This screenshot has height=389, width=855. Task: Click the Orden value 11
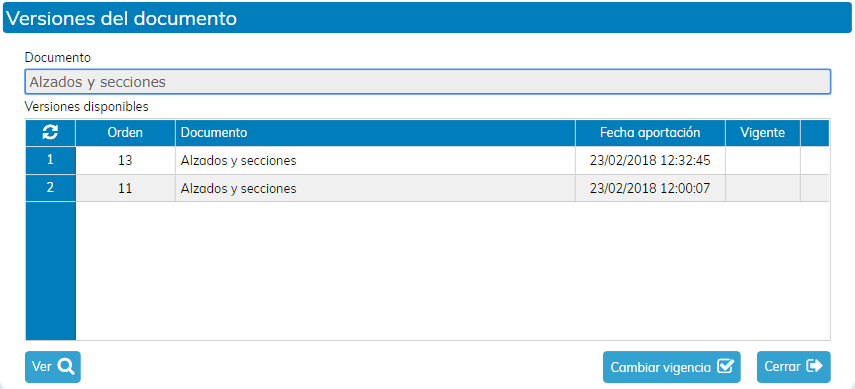(125, 188)
